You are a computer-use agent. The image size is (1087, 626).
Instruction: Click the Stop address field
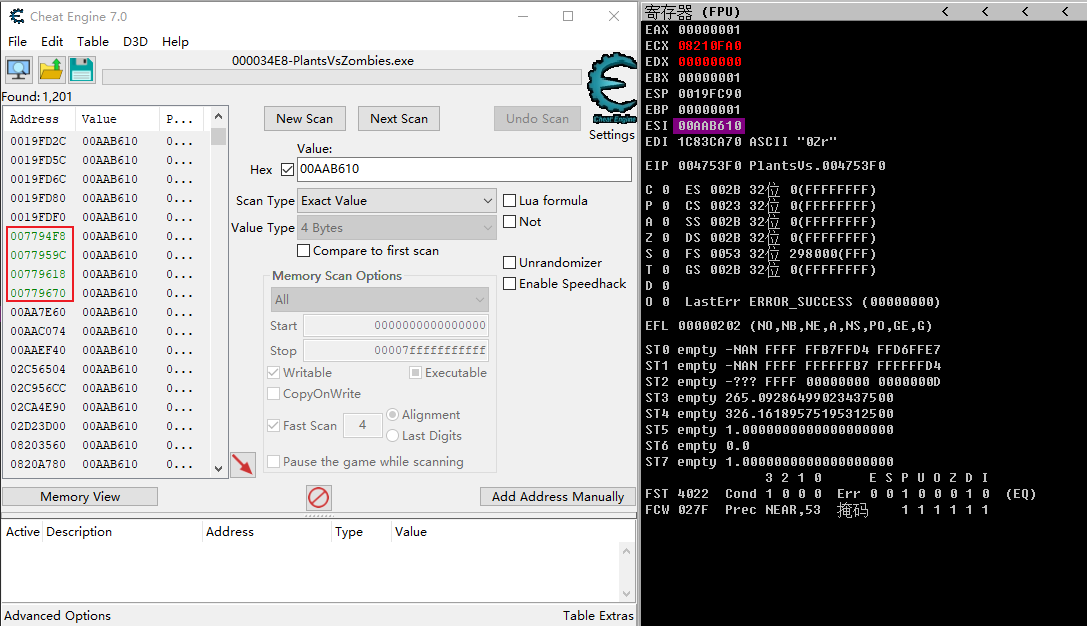(396, 350)
